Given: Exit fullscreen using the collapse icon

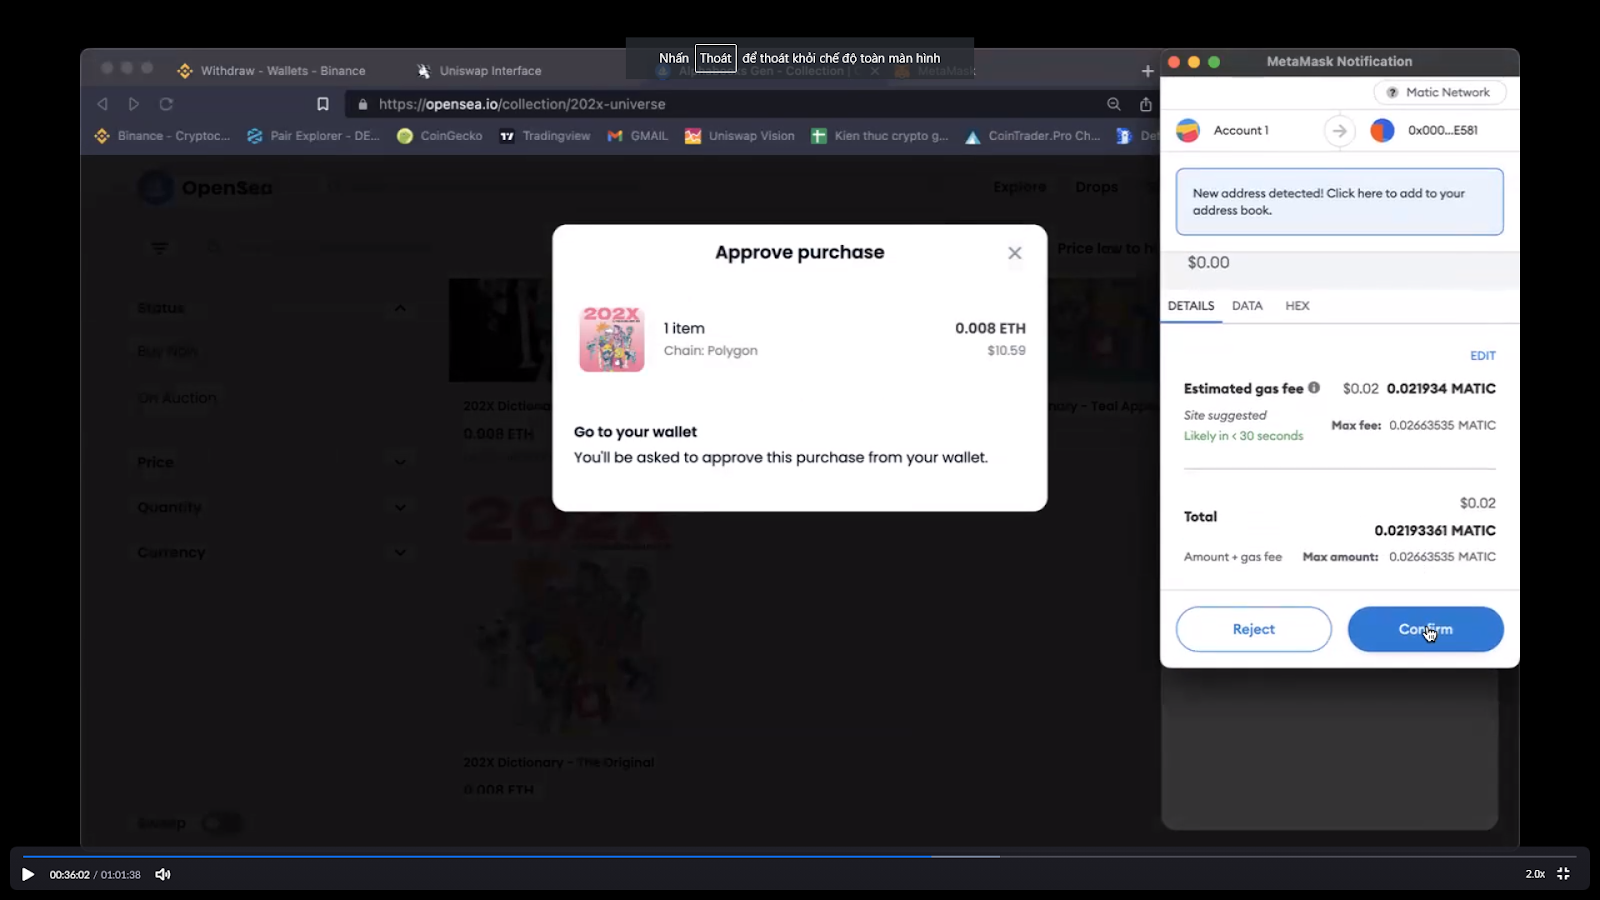Looking at the screenshot, I should coord(1563,874).
